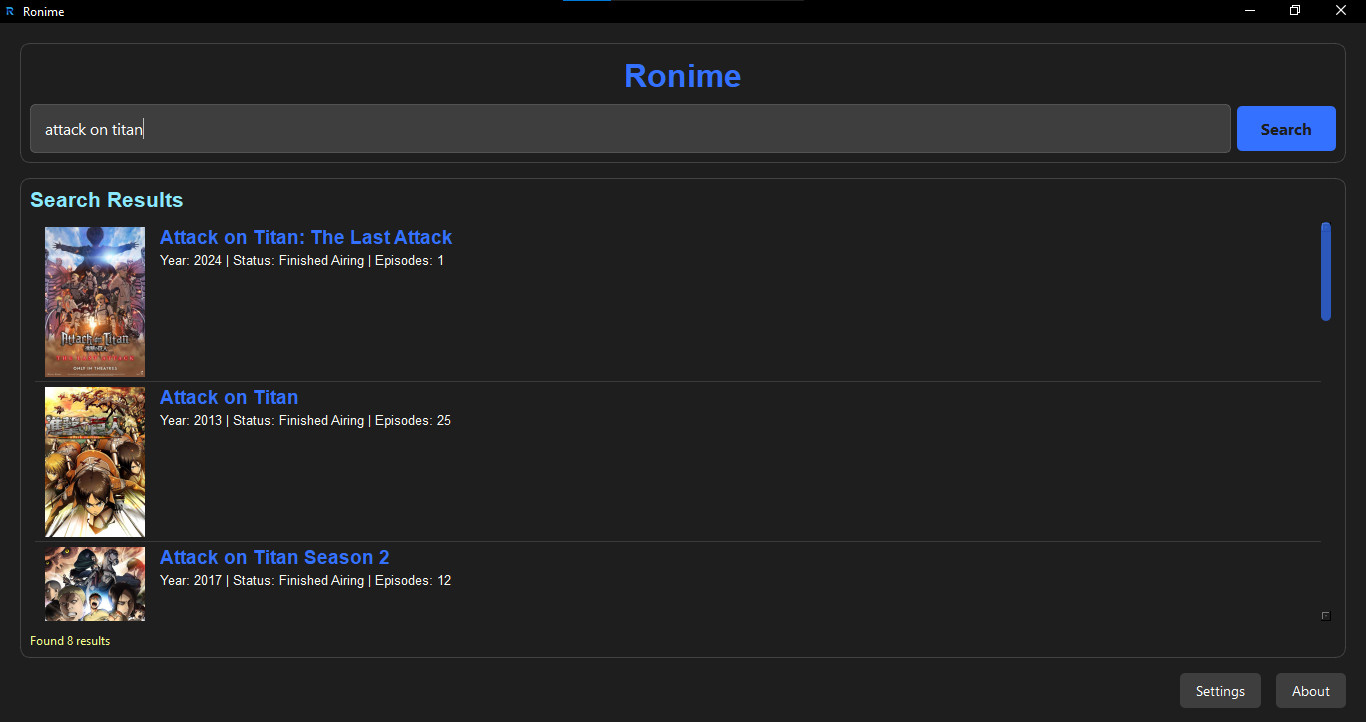Click the 'Search Results' heading

(x=107, y=200)
